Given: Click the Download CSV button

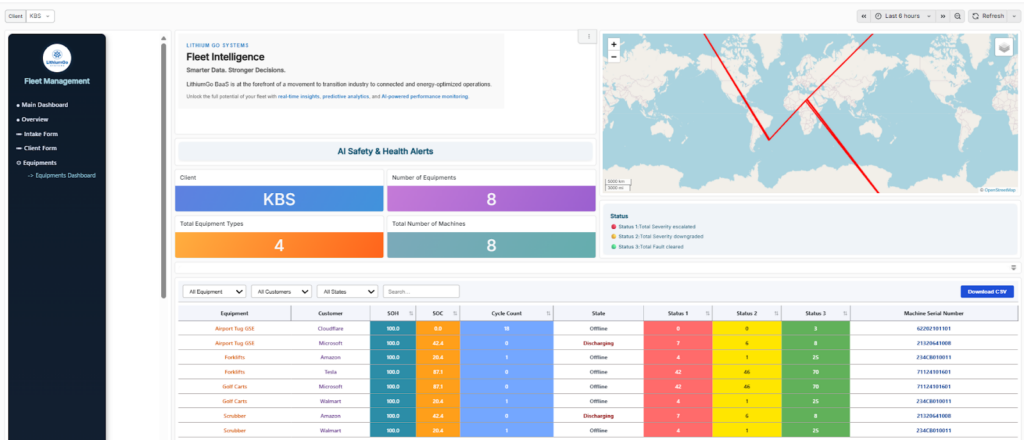Looking at the screenshot, I should coord(986,291).
